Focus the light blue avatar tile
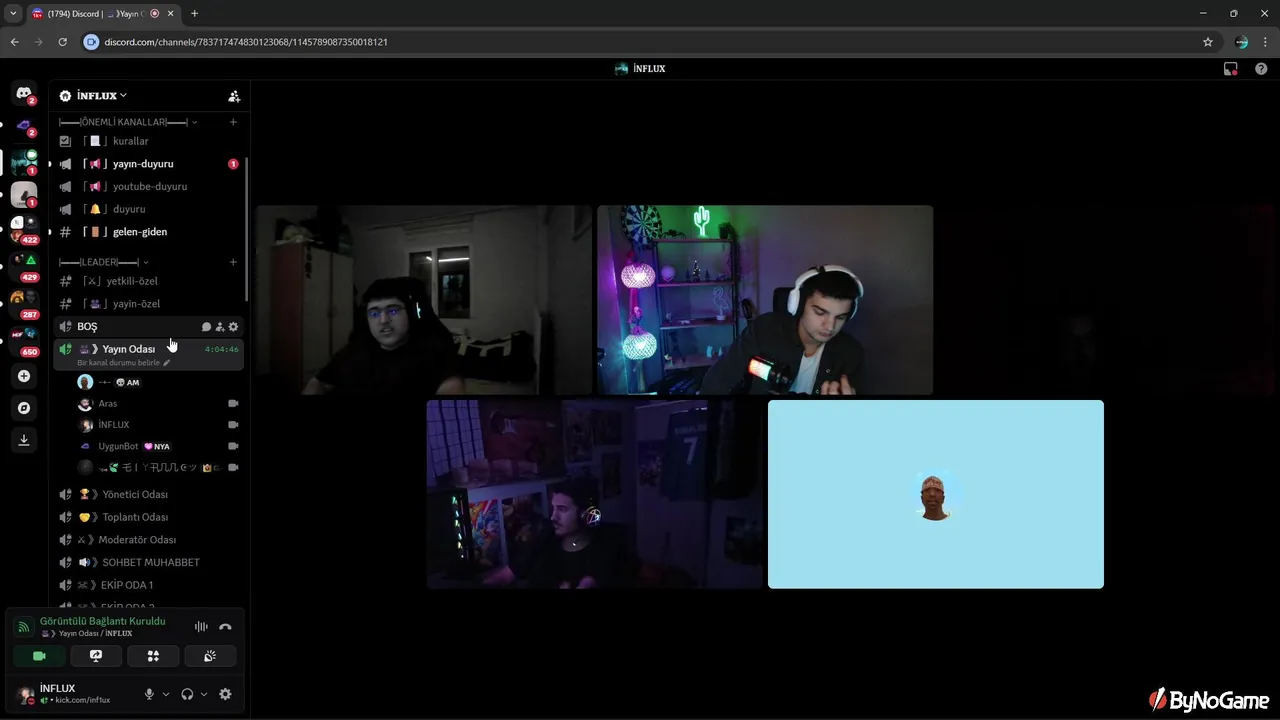Image resolution: width=1280 pixels, height=720 pixels. pos(936,494)
